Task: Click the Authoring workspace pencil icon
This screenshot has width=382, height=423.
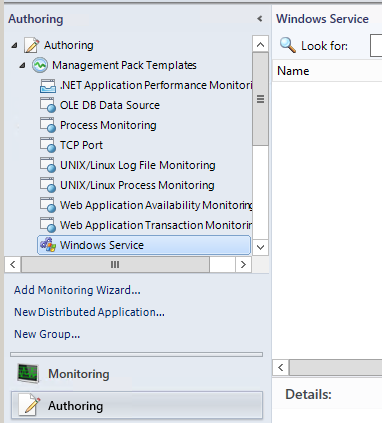Action: pyautogui.click(x=29, y=405)
